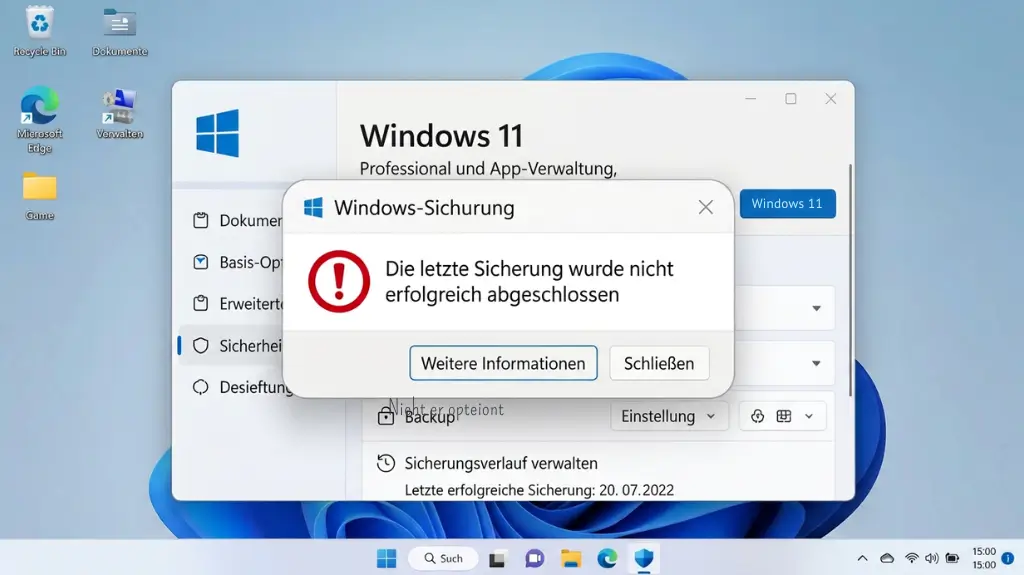The height and width of the screenshot is (575, 1024).
Task: Close the Windows 11 settings window
Action: 831,99
